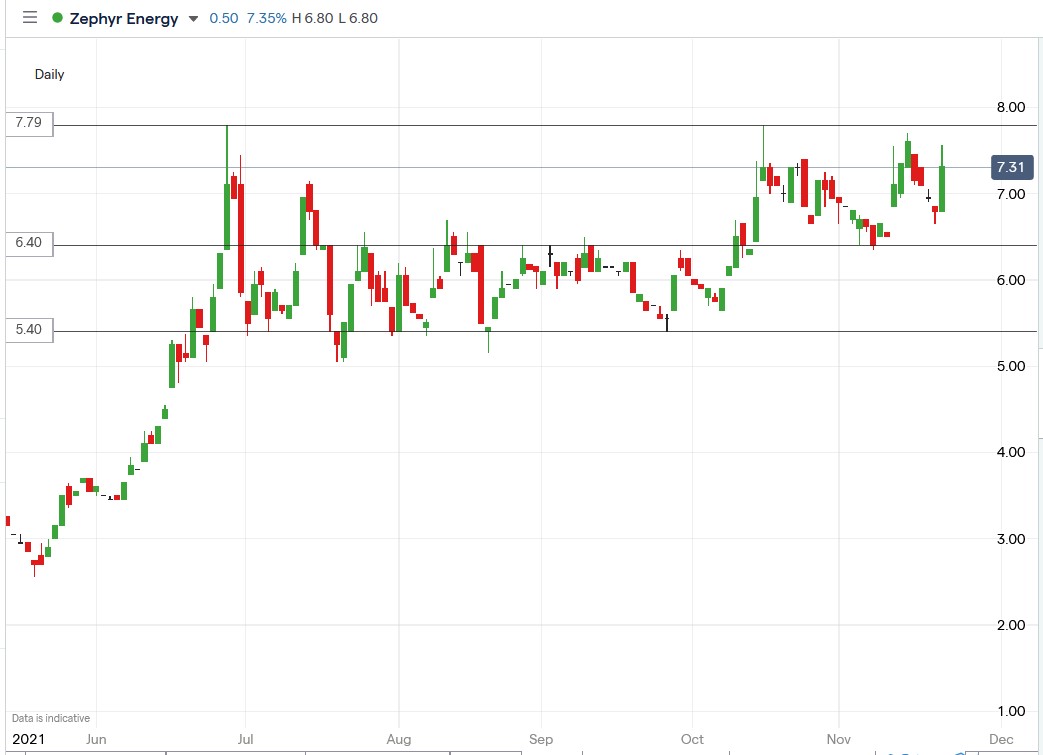Click the 4.00 price axis label

(x=1010, y=452)
